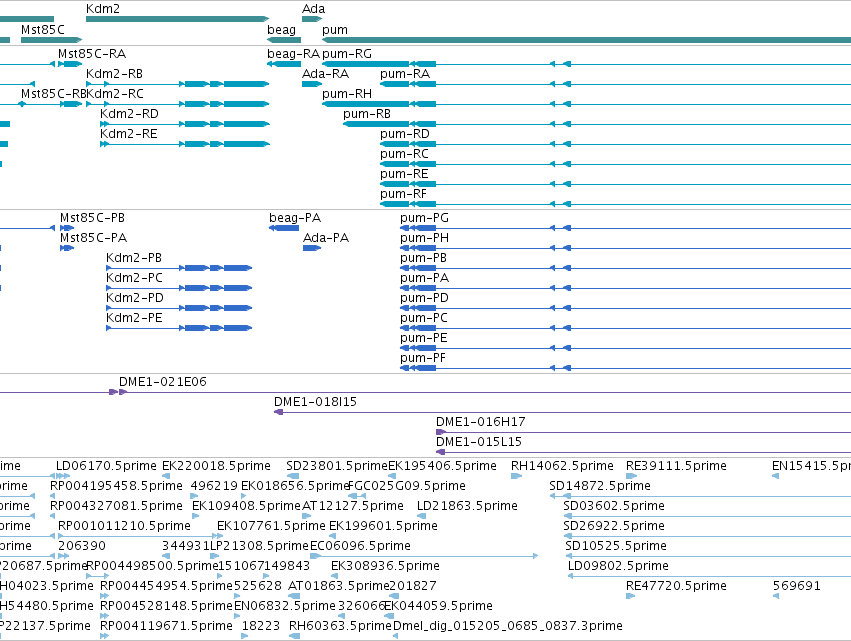This screenshot has height=641, width=851.
Task: Click EST SD26922.5prime
Action: [614, 526]
